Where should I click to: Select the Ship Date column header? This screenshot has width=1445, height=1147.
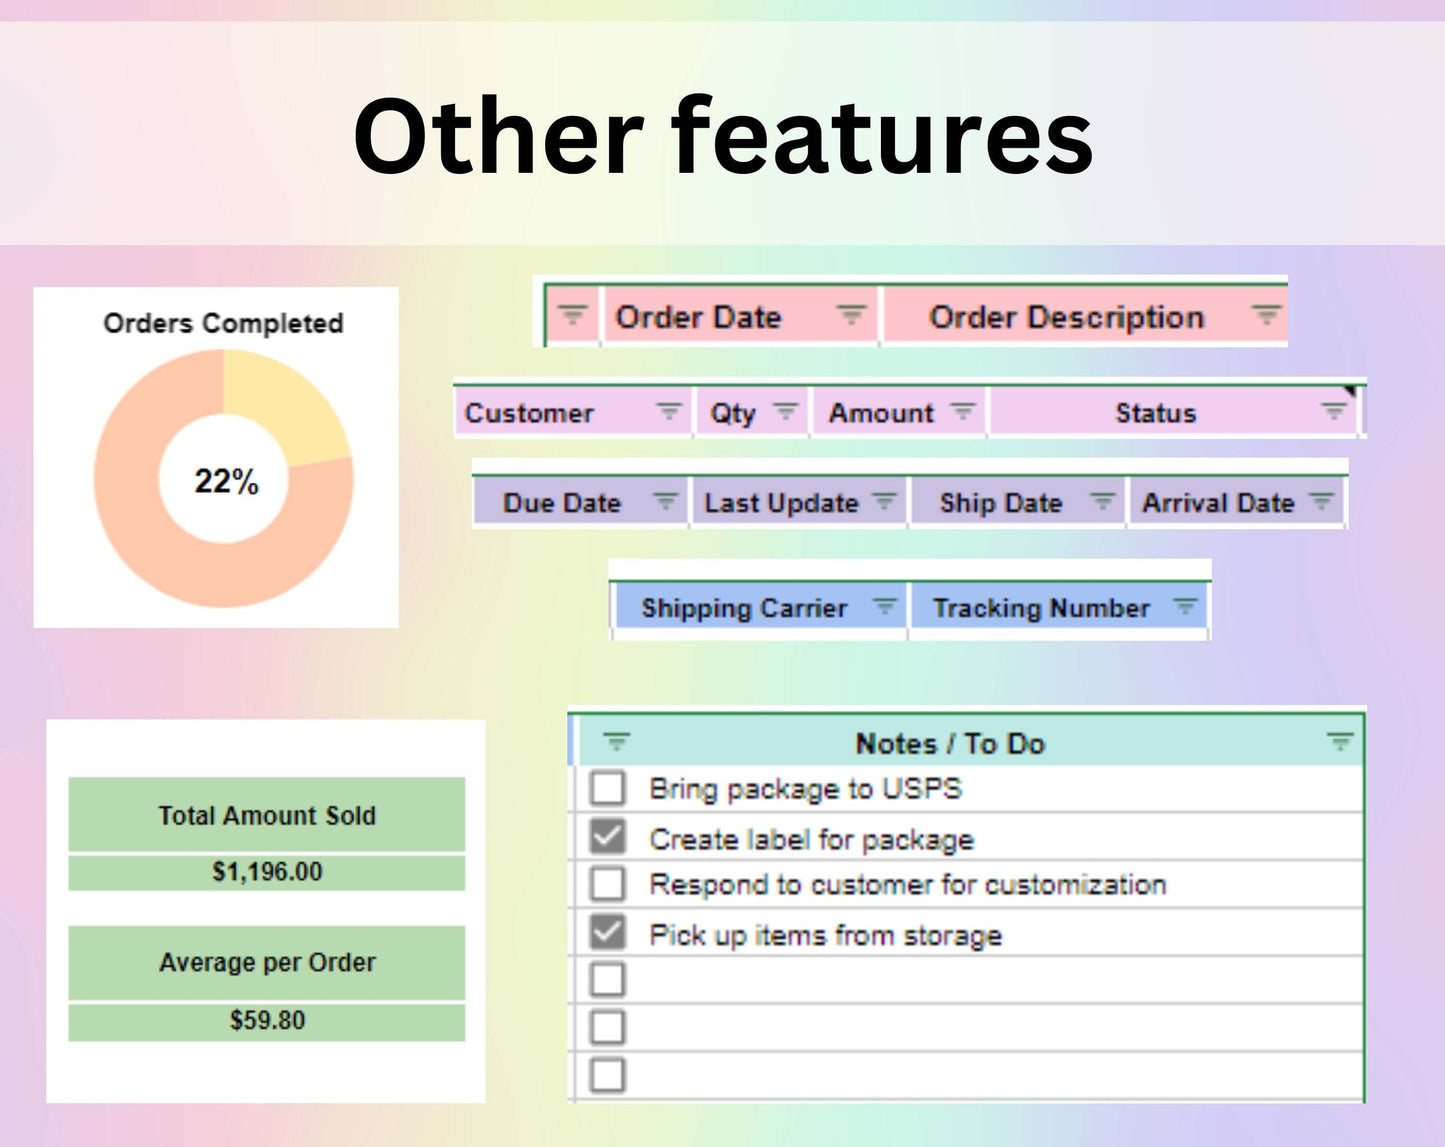click(x=1000, y=503)
